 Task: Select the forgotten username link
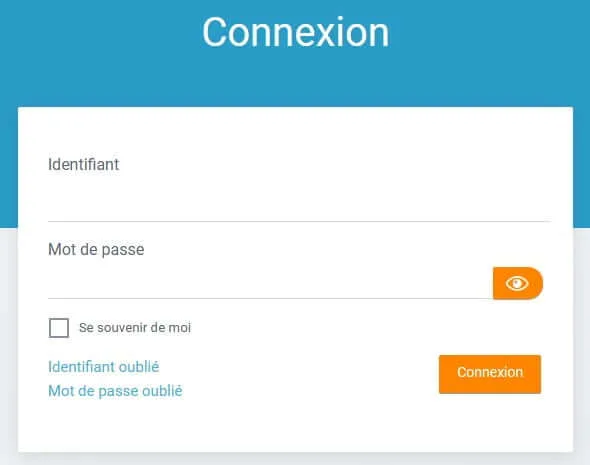coord(103,367)
